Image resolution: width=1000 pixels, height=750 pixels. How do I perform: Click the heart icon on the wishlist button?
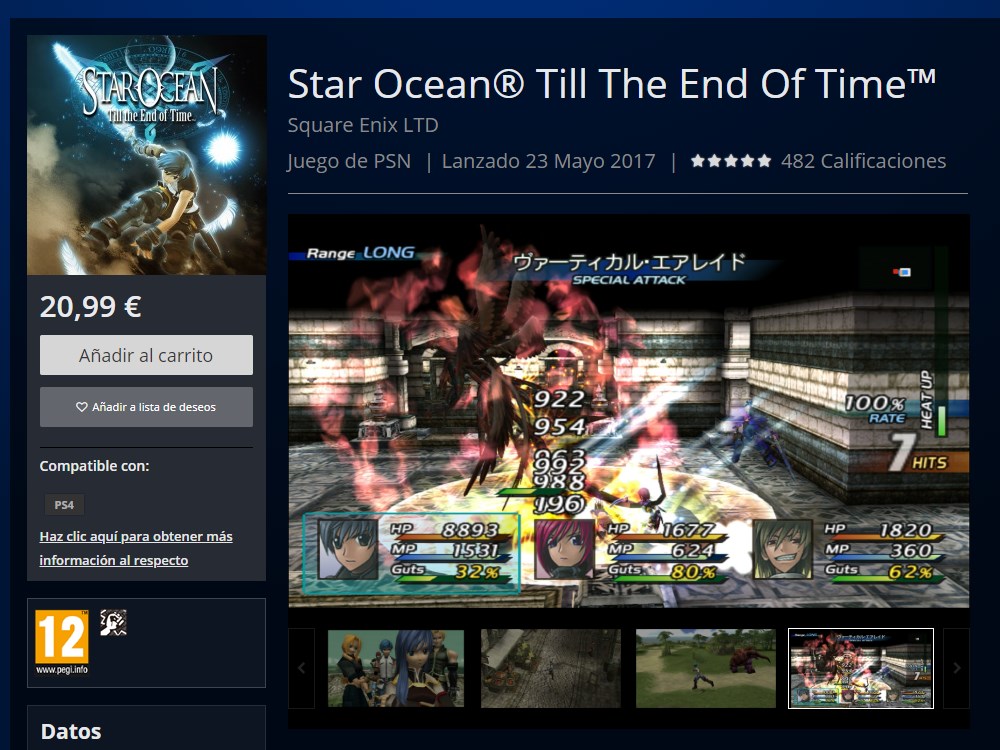click(x=82, y=407)
